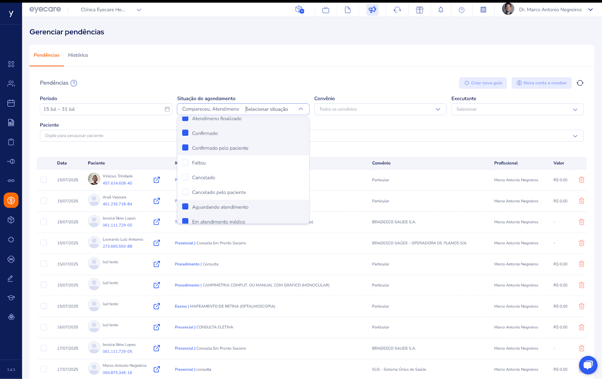Click the TV icon in top bar
Viewport: 602px width, 379px height.
[326, 10]
